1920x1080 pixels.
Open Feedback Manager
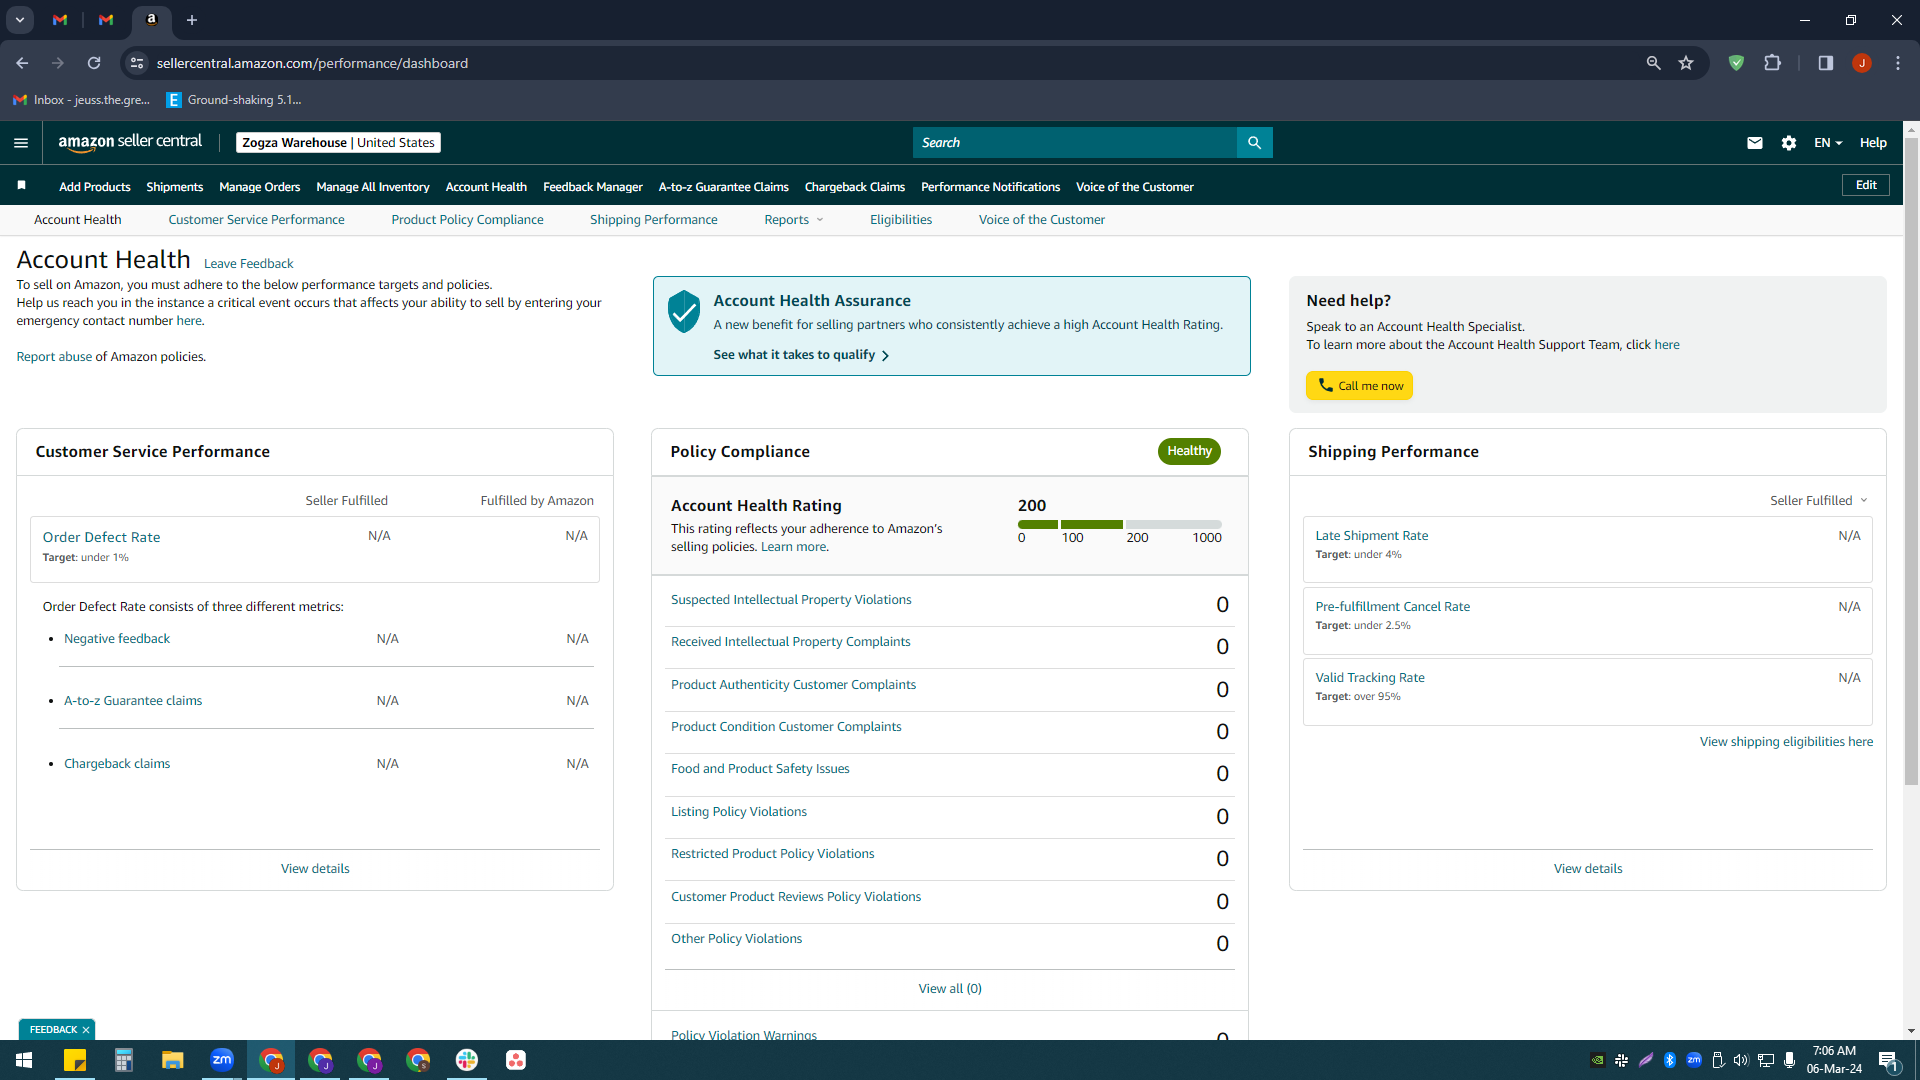pyautogui.click(x=593, y=187)
